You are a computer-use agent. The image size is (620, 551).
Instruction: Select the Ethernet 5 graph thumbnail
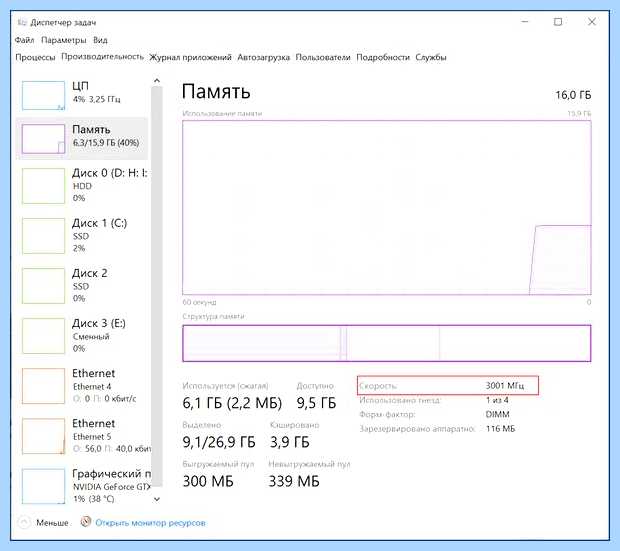click(43, 436)
